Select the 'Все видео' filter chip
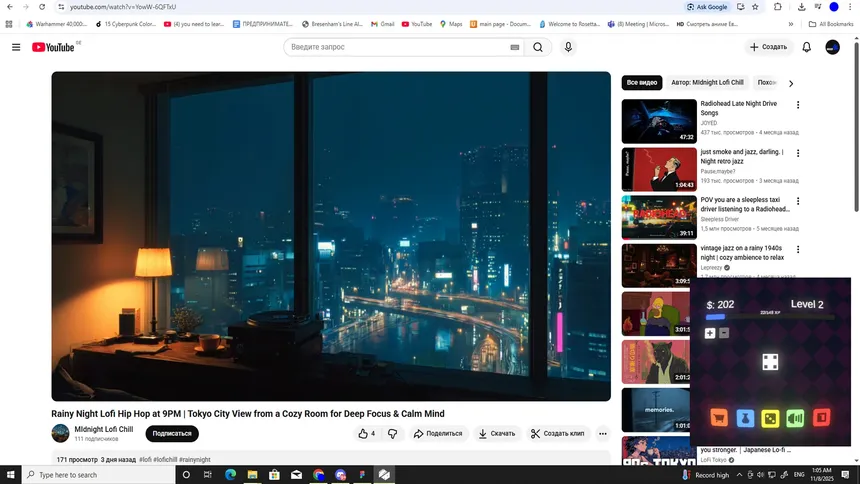The width and height of the screenshot is (860, 484). pyautogui.click(x=642, y=83)
